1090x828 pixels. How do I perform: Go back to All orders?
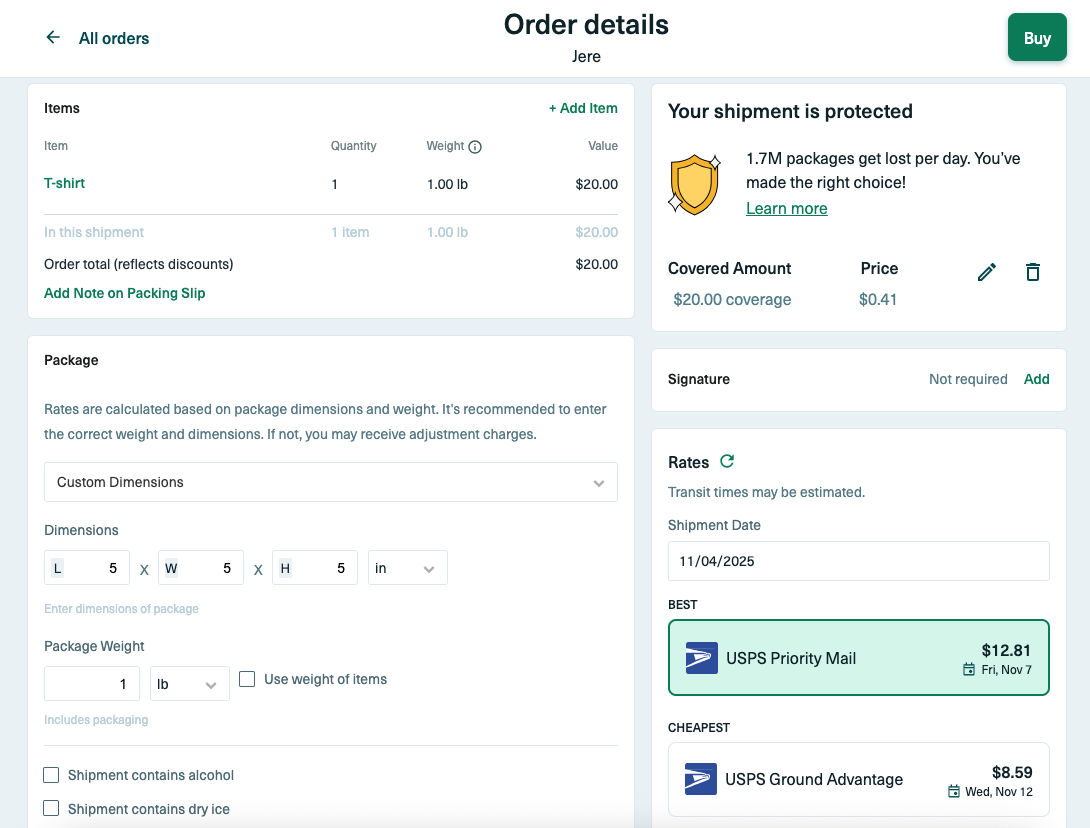coord(114,38)
